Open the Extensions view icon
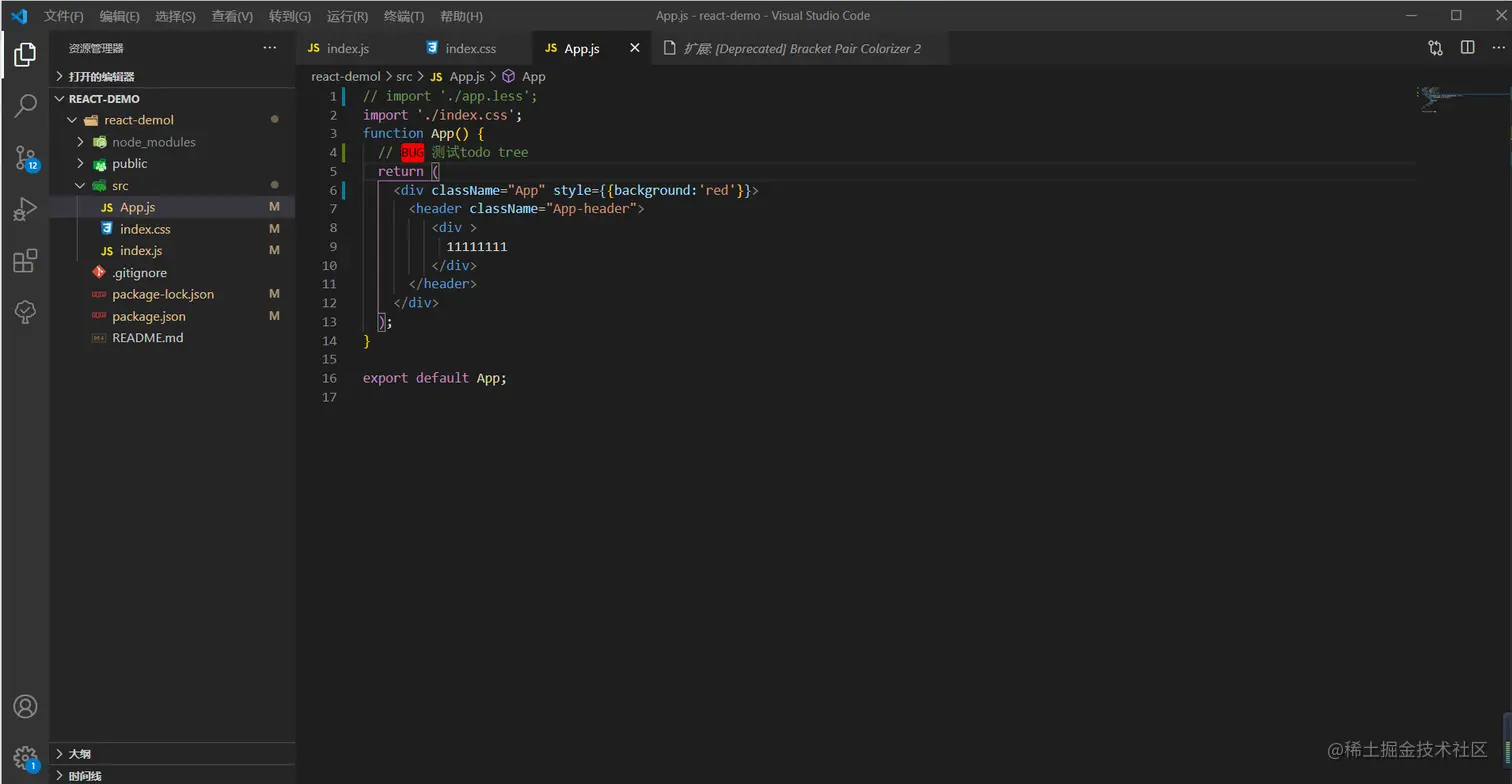This screenshot has height=784, width=1512. coord(25,261)
